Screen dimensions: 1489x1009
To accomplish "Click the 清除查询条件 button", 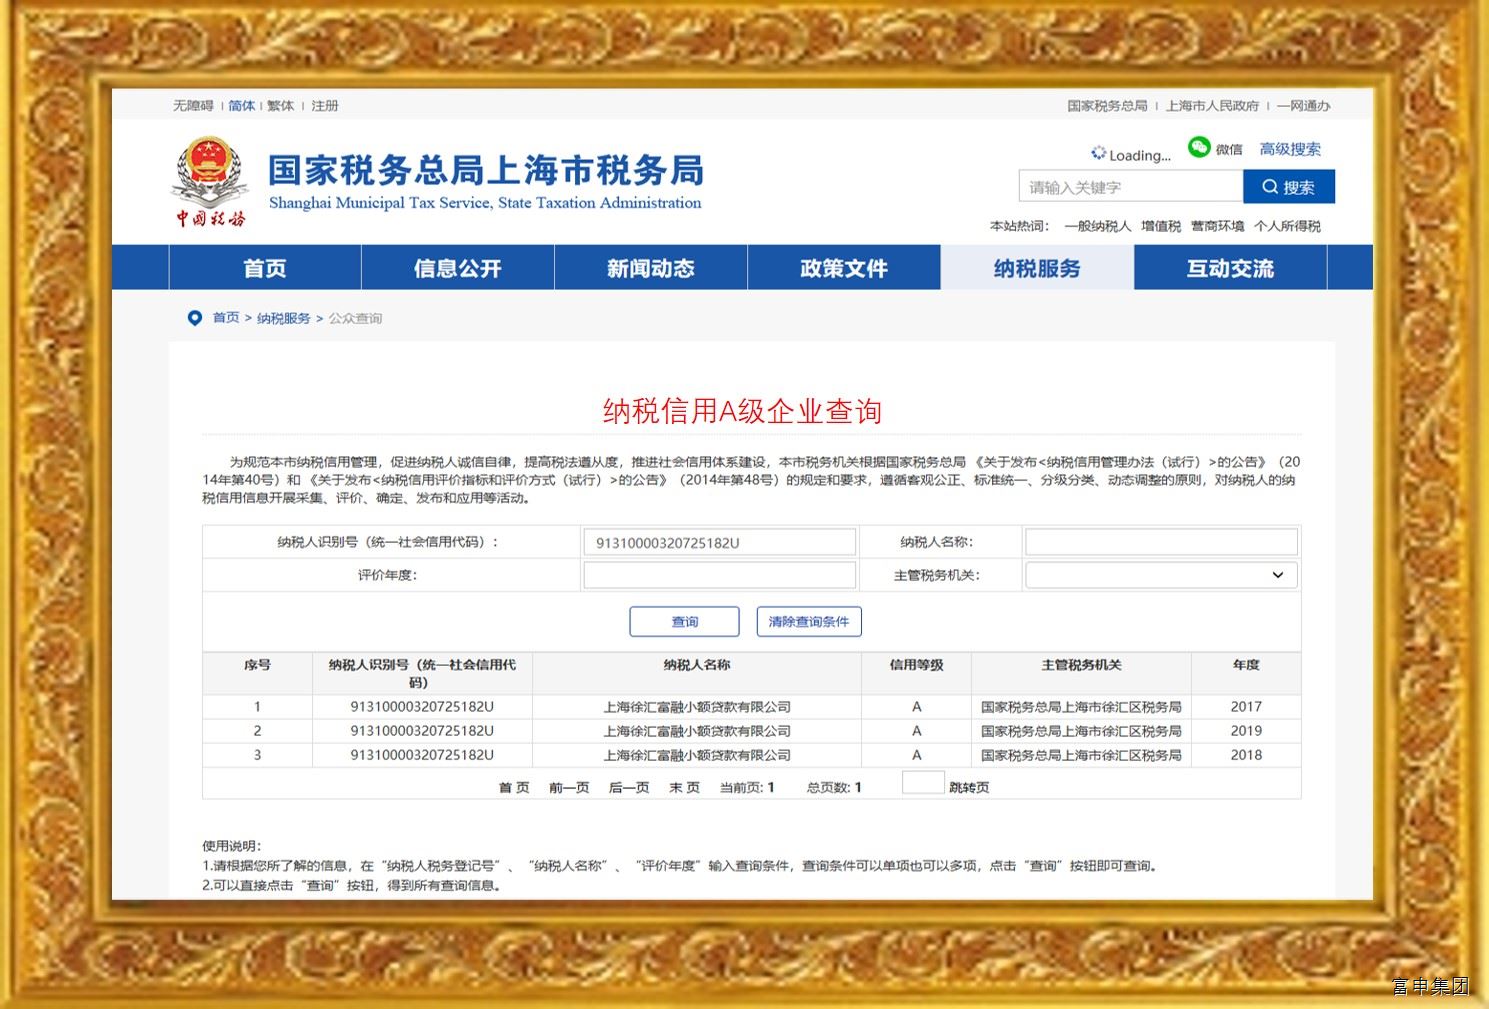I will [x=809, y=622].
